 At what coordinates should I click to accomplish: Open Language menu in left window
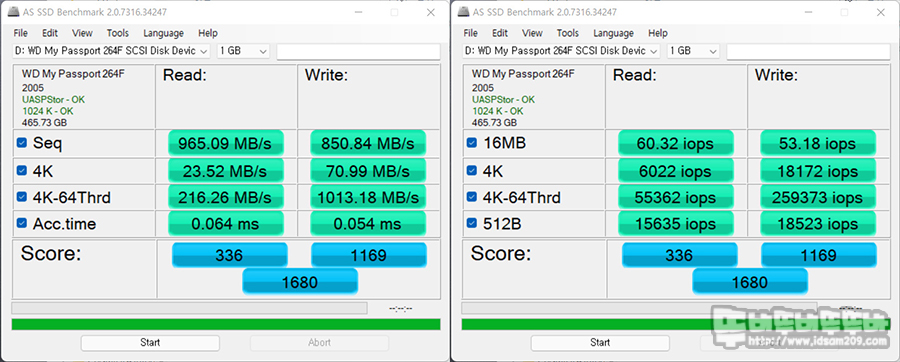click(164, 33)
